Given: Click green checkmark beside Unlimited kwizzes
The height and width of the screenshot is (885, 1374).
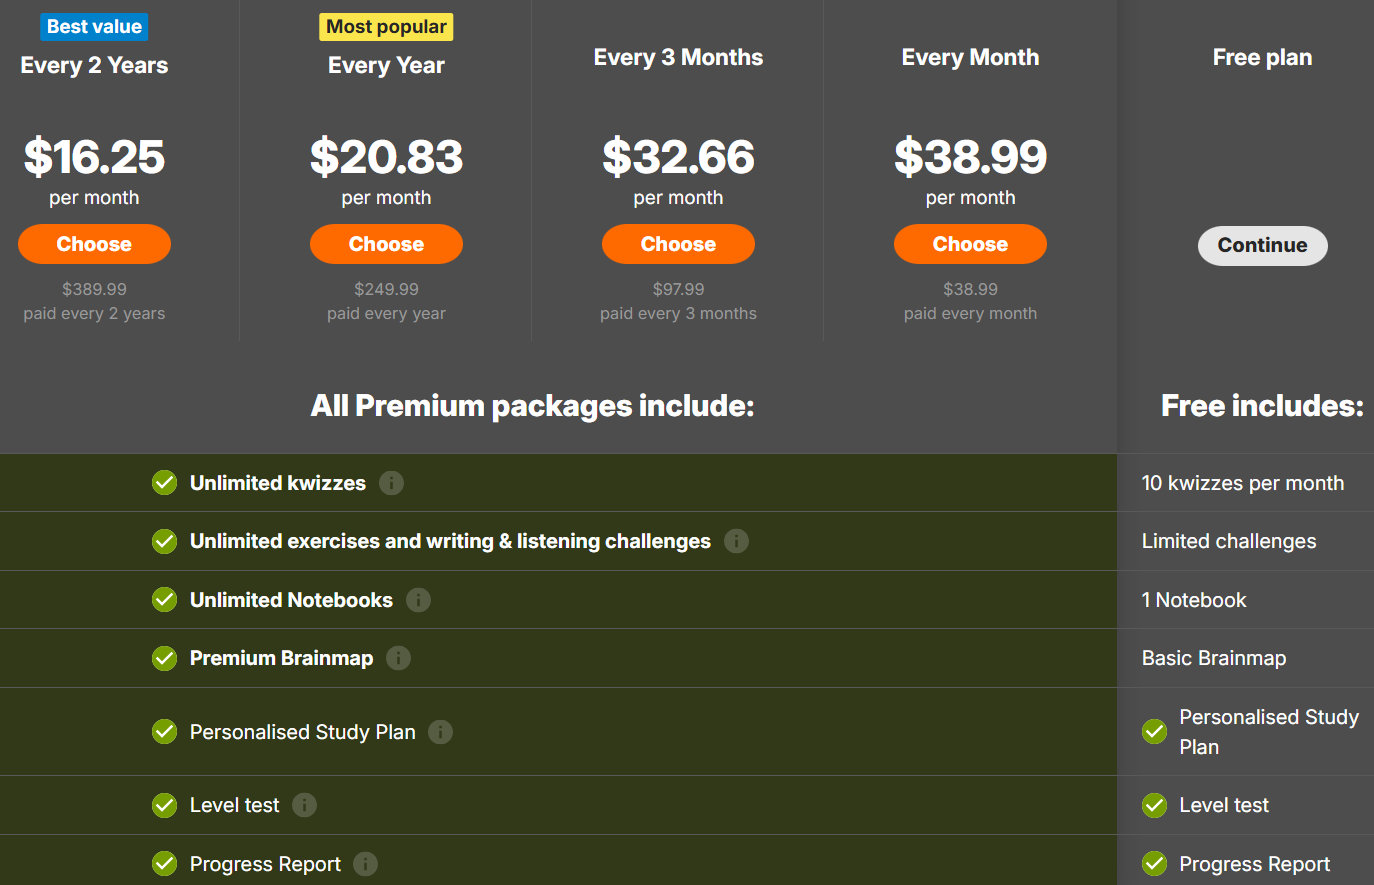Looking at the screenshot, I should pyautogui.click(x=164, y=483).
